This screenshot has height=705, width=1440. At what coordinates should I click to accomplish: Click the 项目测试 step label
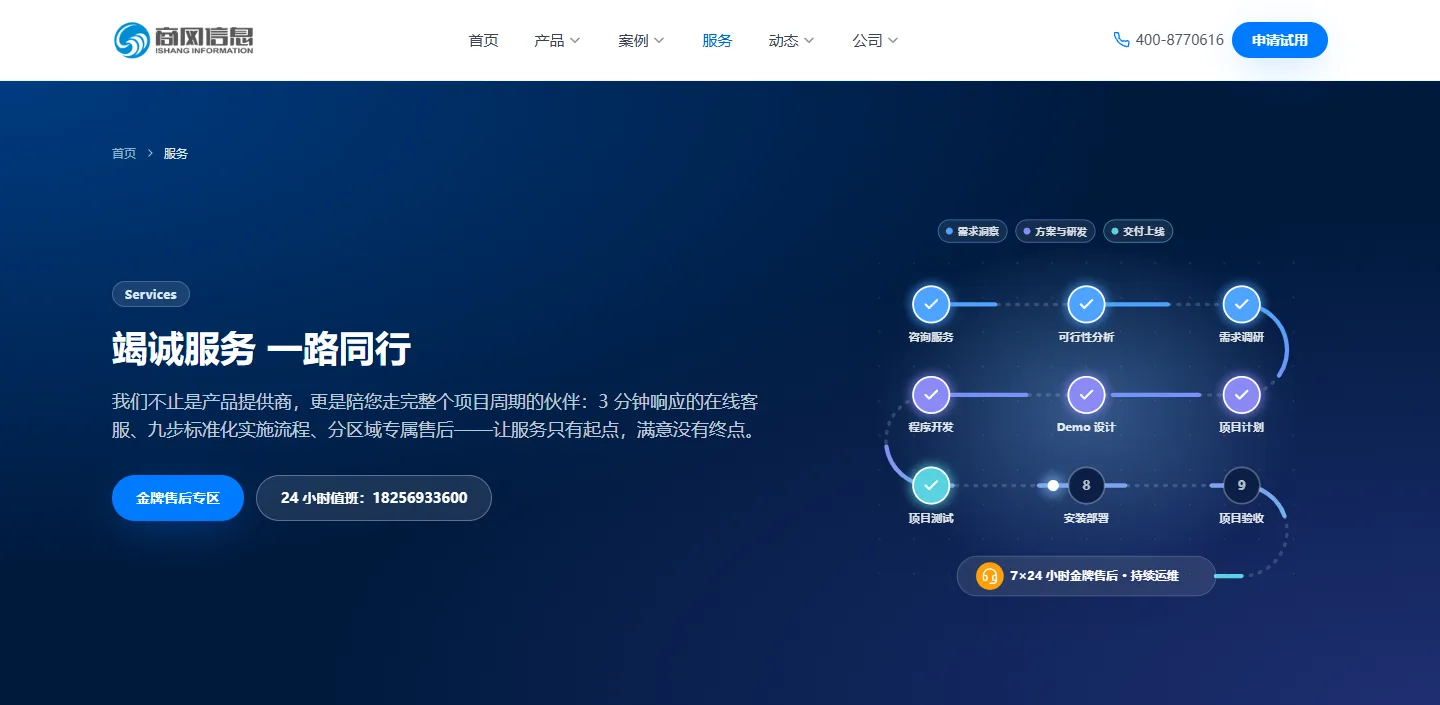(931, 518)
